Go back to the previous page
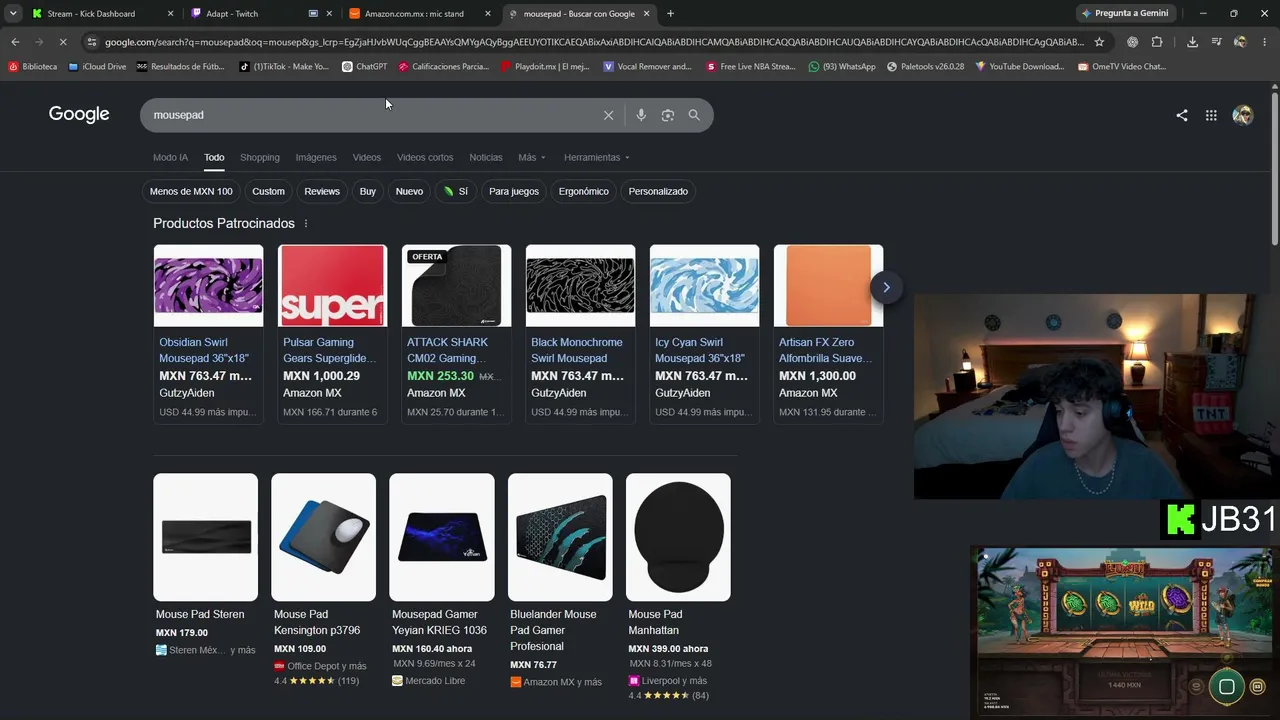 15,42
